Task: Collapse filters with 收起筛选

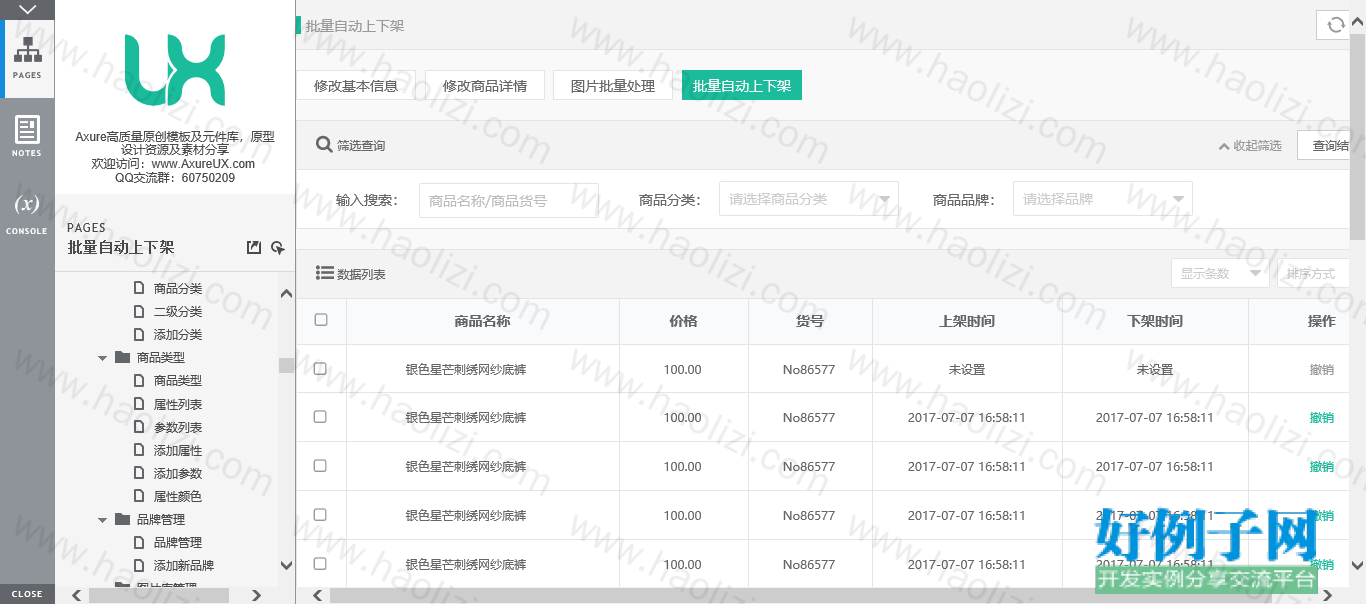Action: (x=1250, y=146)
